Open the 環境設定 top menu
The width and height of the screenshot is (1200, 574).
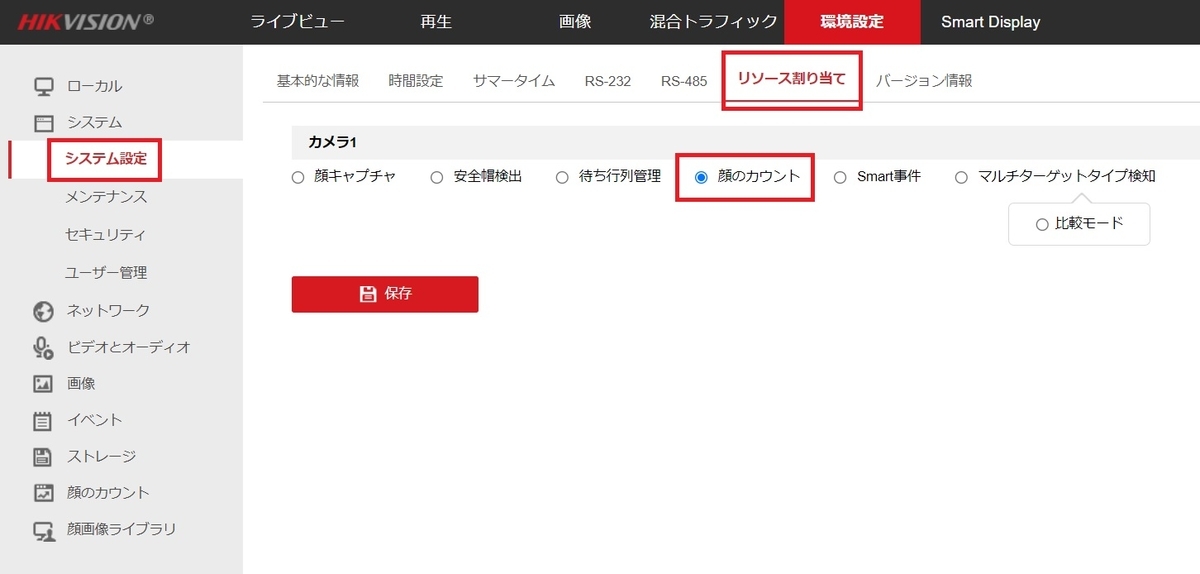click(x=852, y=21)
